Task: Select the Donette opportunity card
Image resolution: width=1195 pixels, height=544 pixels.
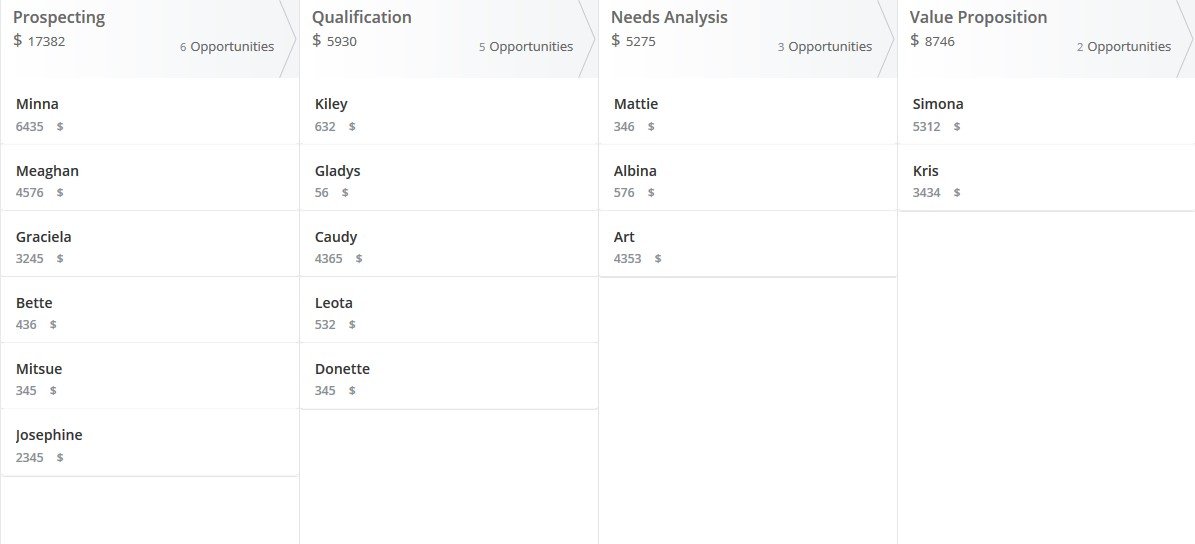Action: (x=449, y=379)
